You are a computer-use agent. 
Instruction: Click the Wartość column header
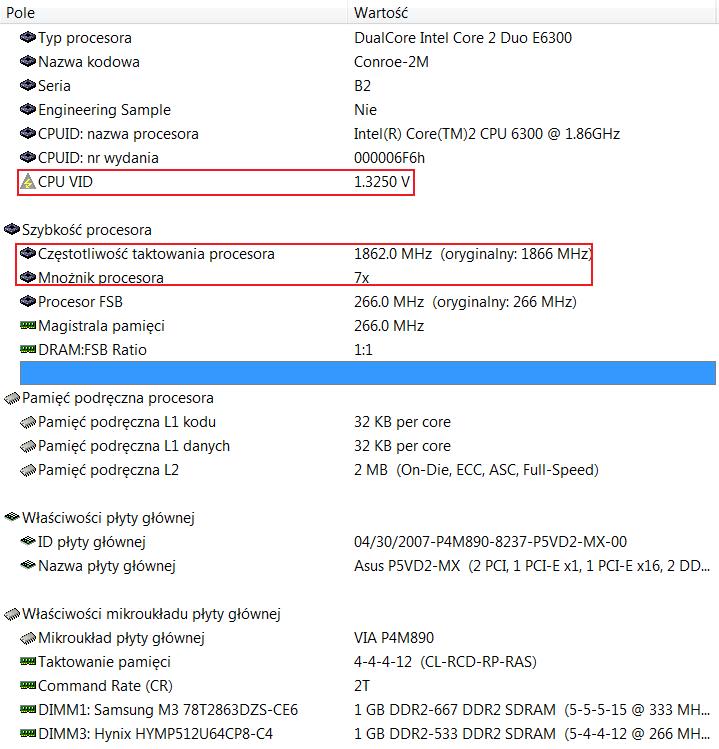(380, 12)
